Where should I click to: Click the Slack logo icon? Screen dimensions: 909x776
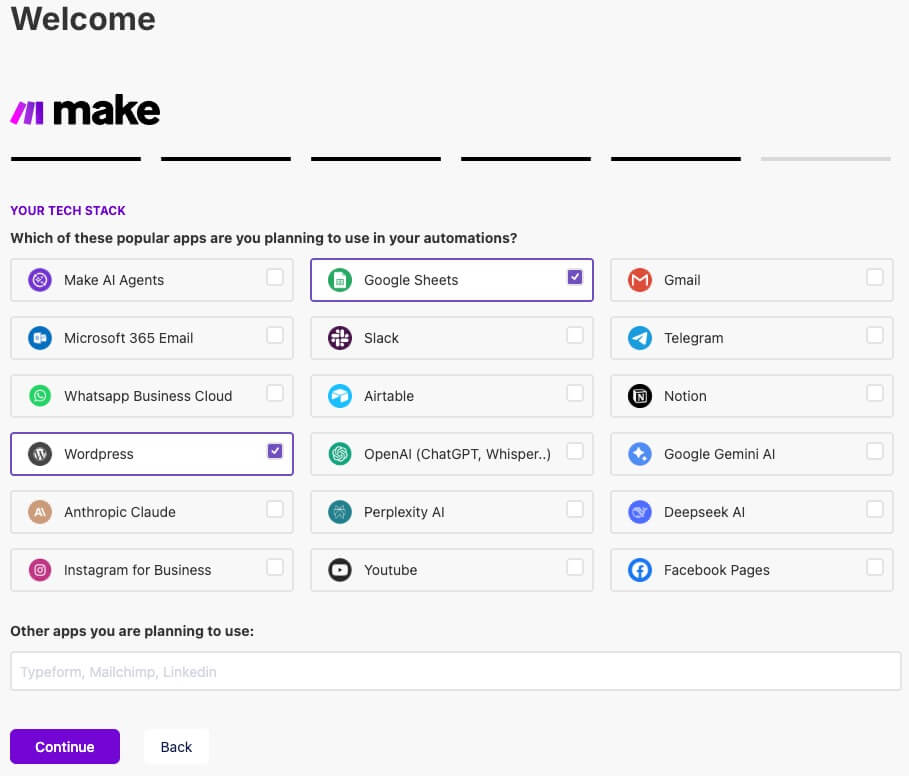point(340,338)
